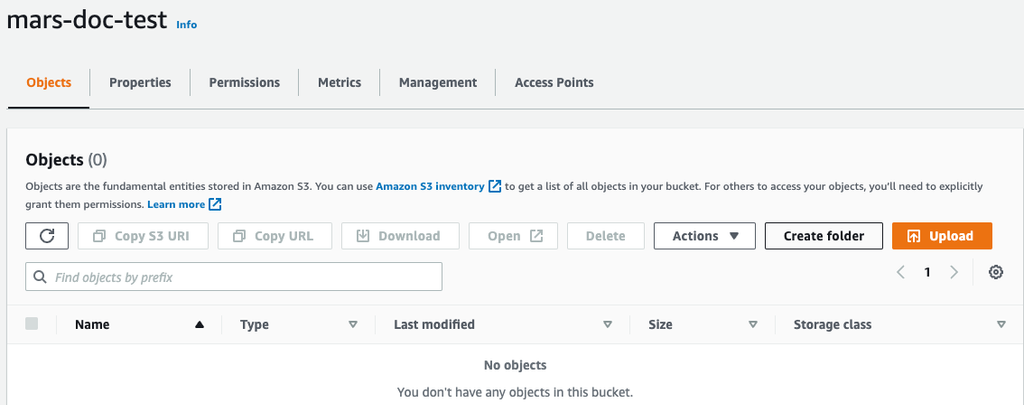Toggle the select all objects checkbox
This screenshot has height=405, width=1024.
[32, 324]
